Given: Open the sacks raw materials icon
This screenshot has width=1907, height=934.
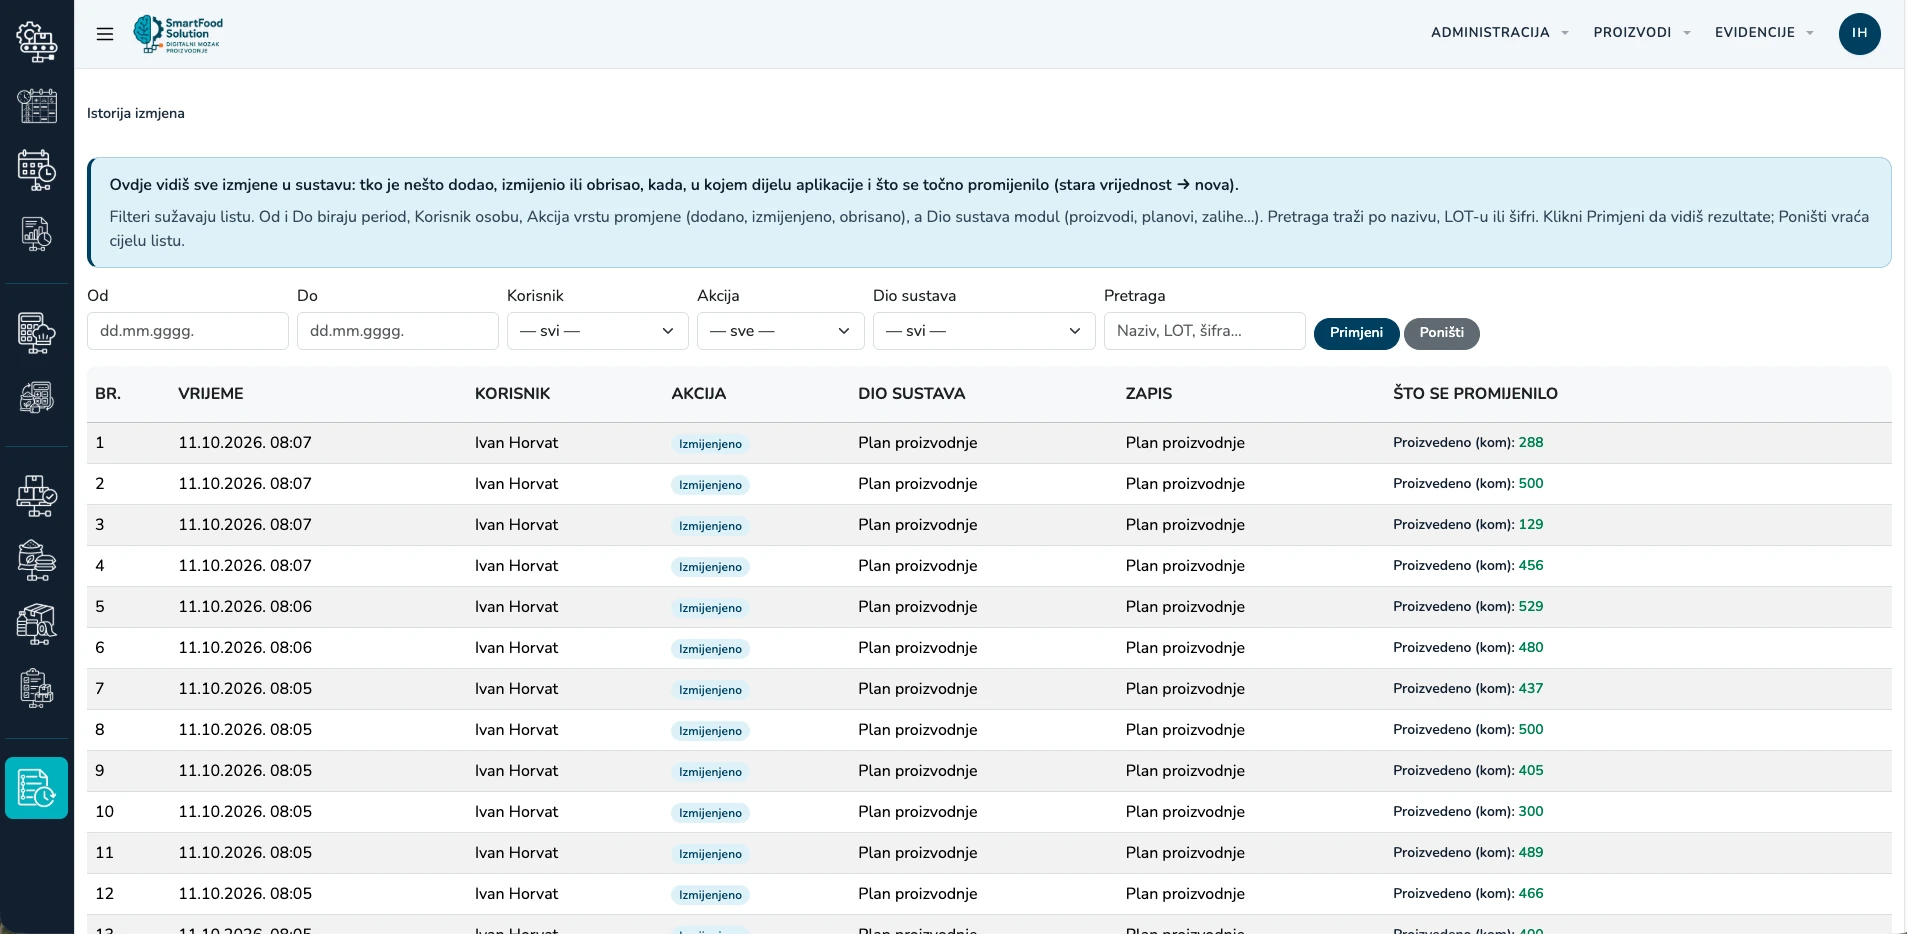Looking at the screenshot, I should coord(36,560).
